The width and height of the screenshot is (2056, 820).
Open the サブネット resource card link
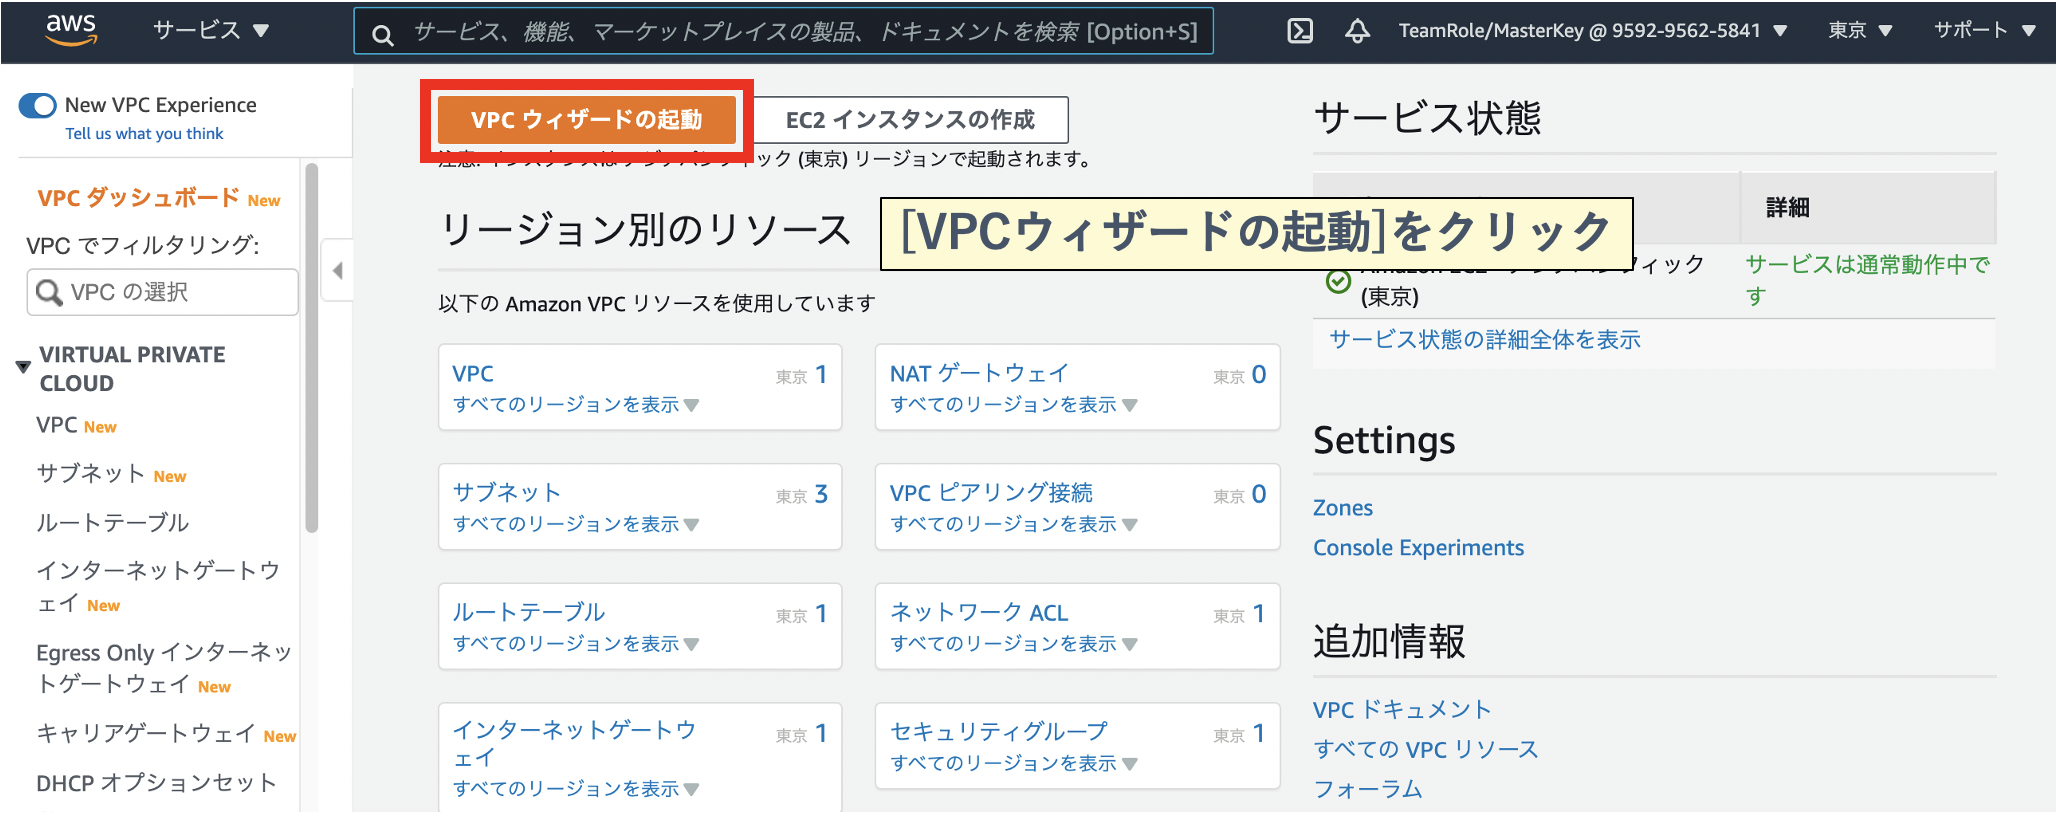tap(506, 493)
